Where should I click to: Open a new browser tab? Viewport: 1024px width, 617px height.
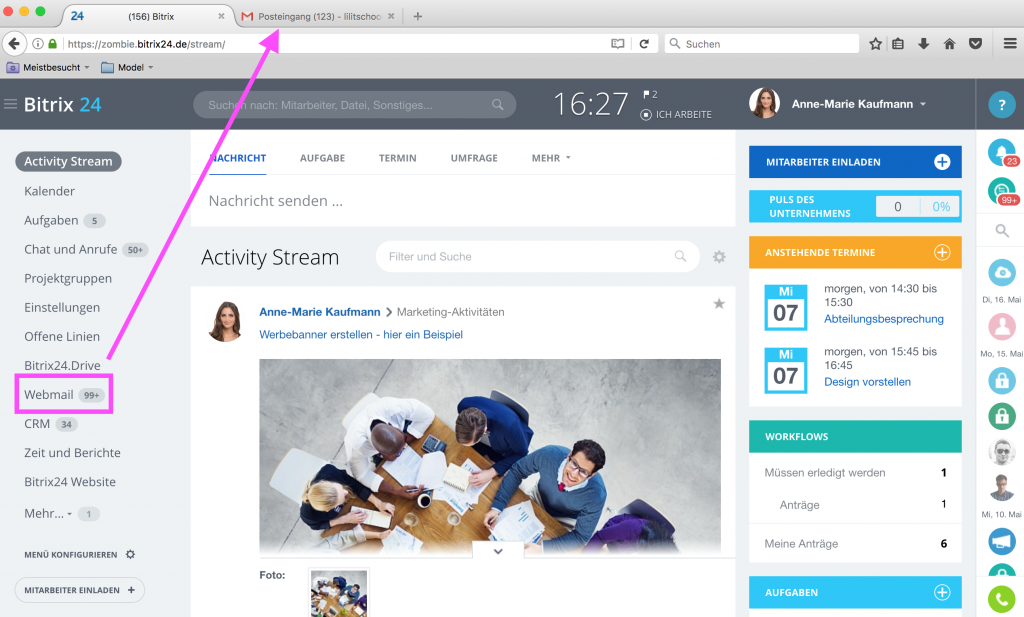(x=418, y=16)
